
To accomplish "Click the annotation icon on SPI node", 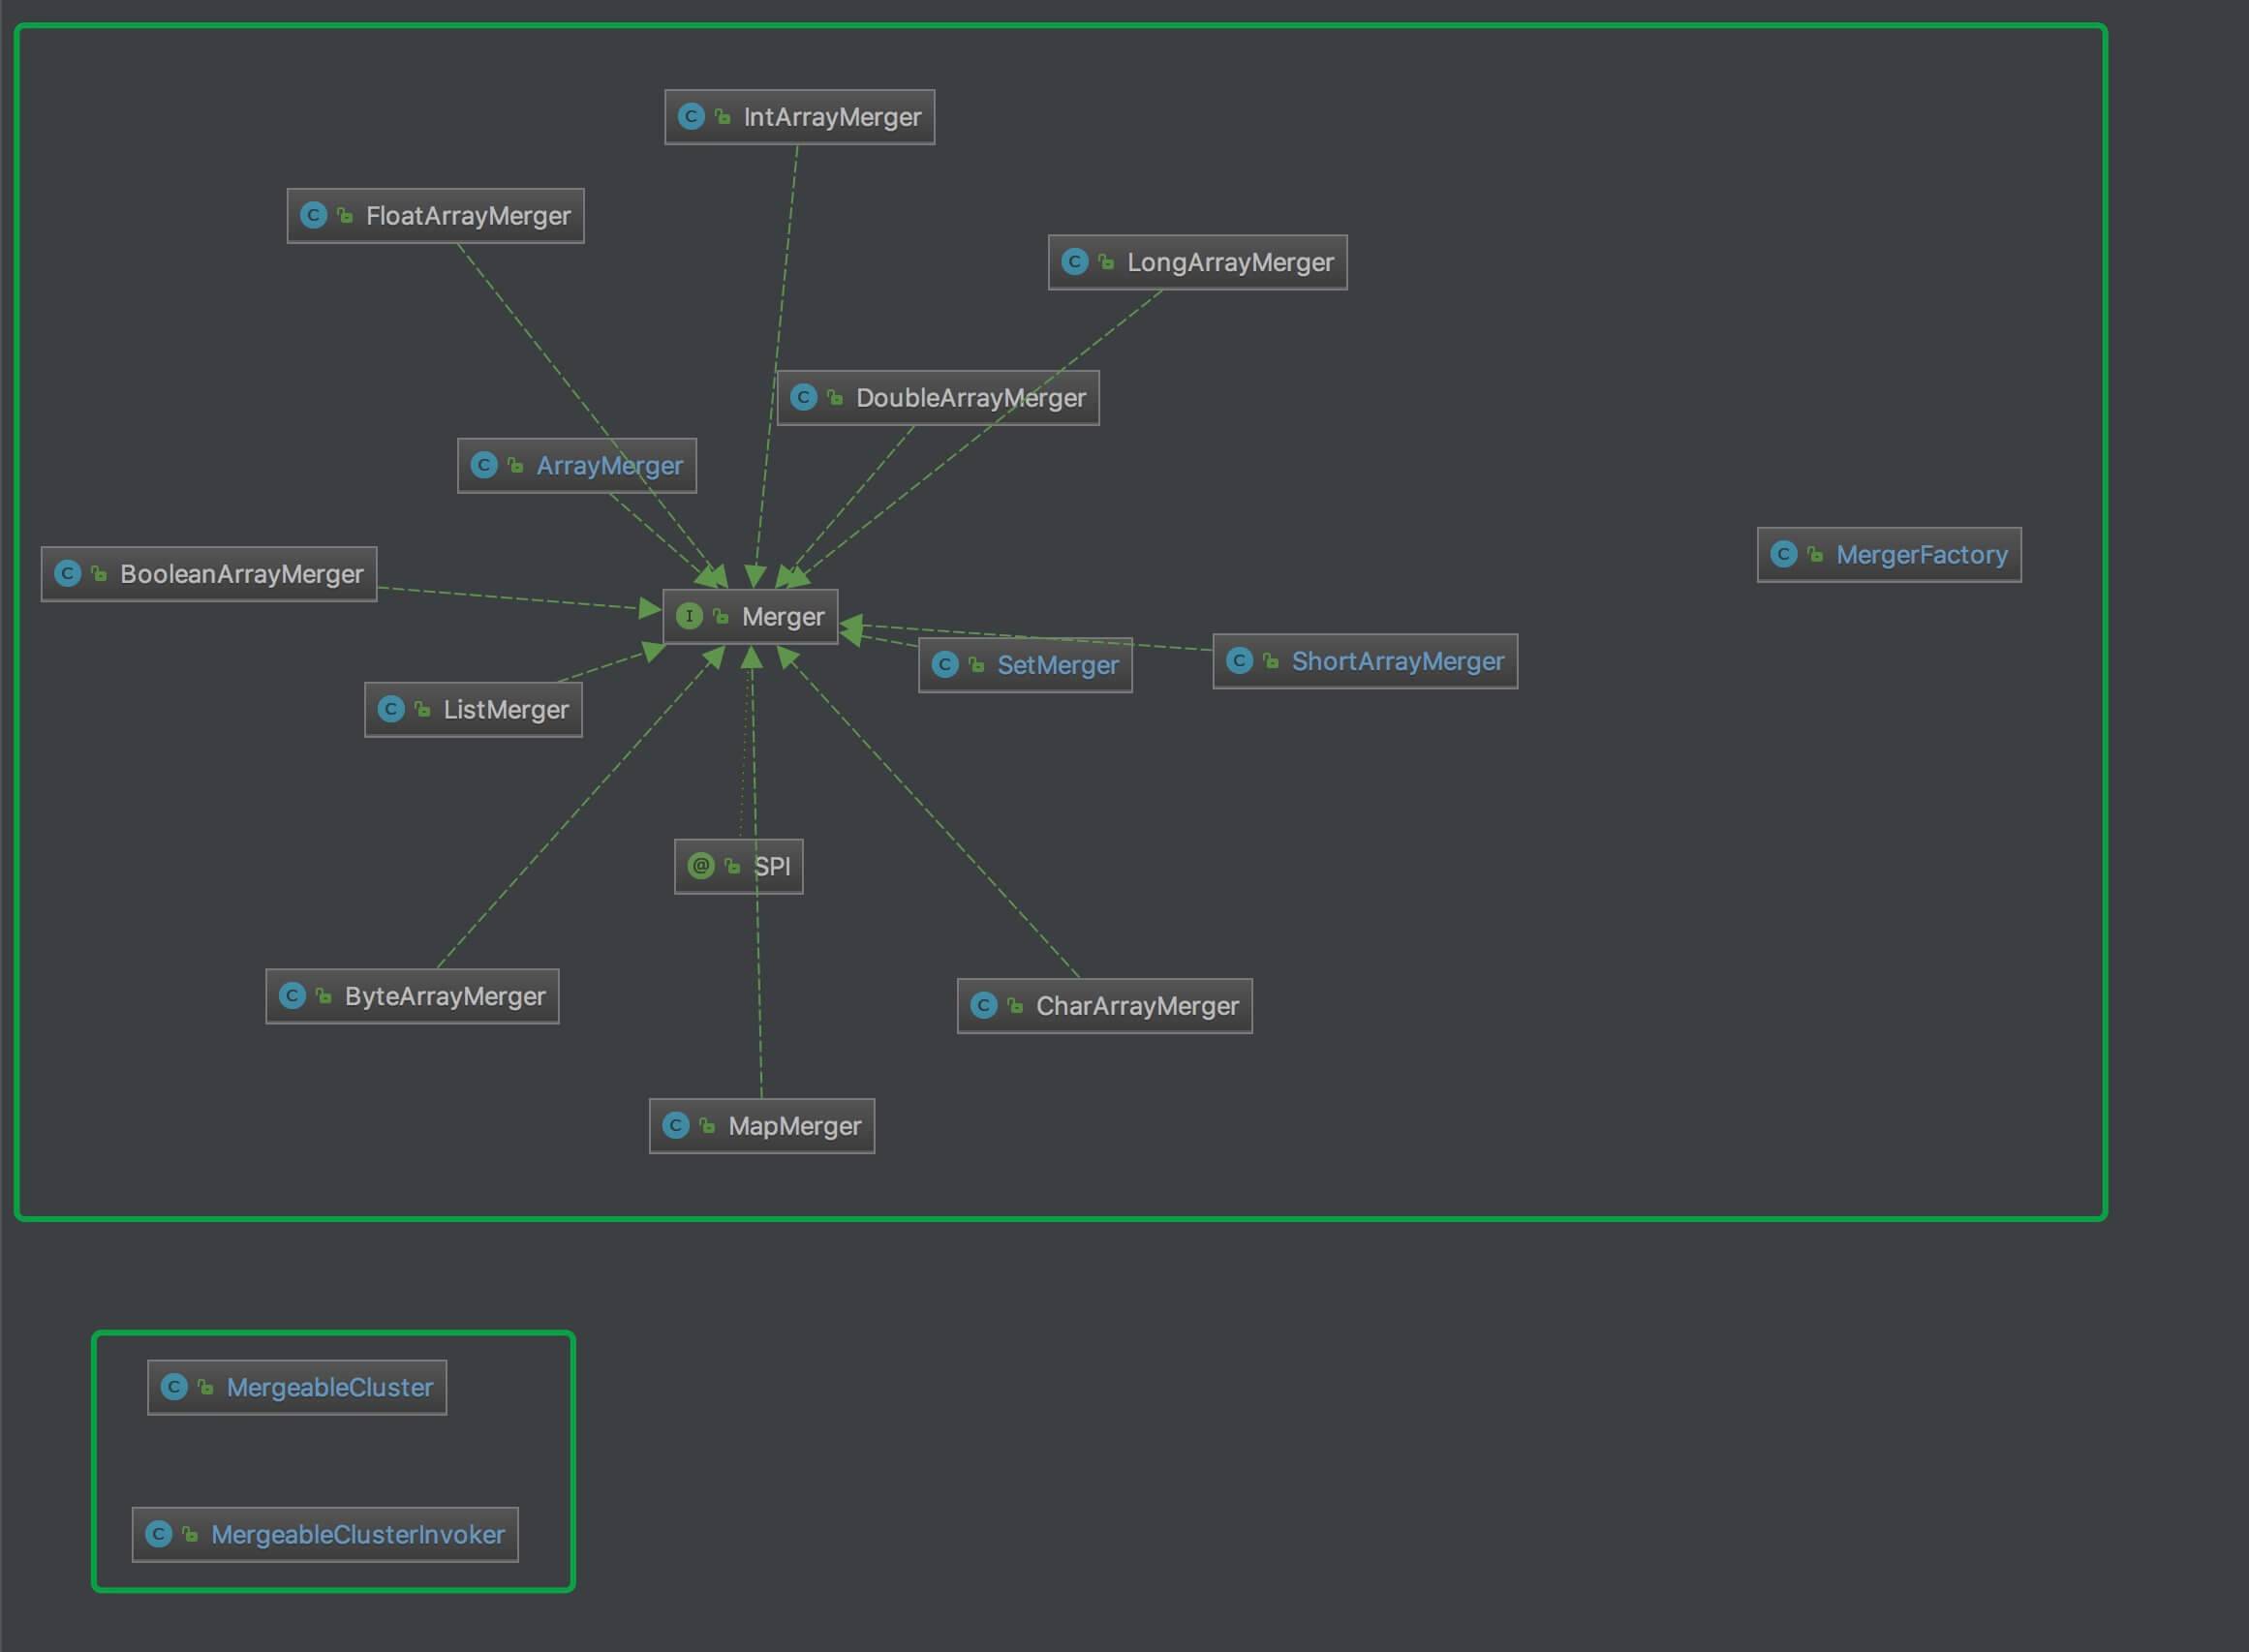I will tap(701, 865).
